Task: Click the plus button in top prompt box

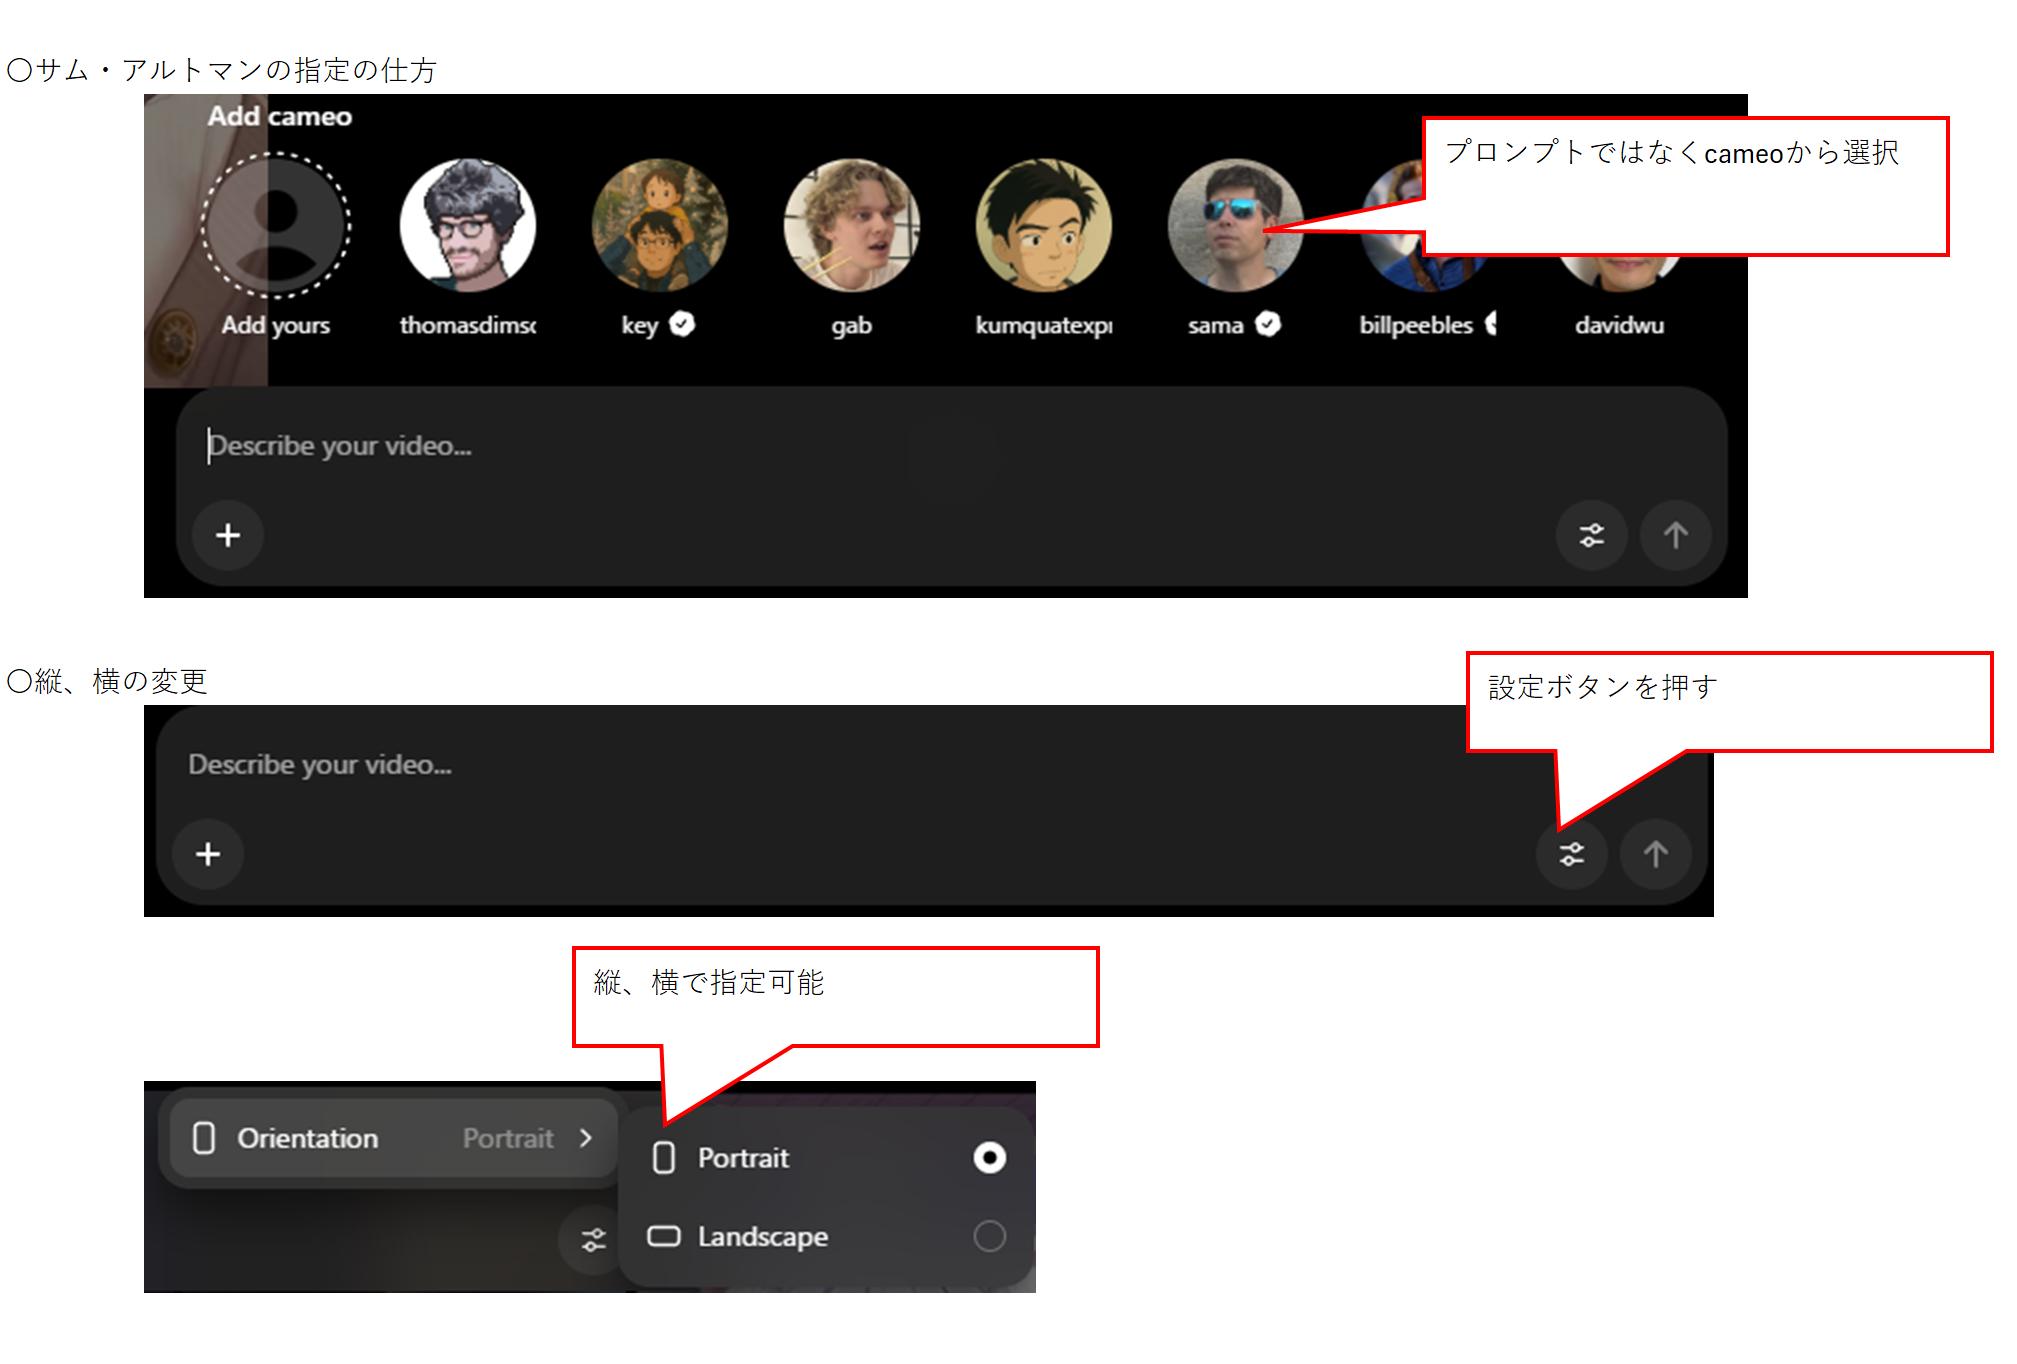Action: (228, 535)
